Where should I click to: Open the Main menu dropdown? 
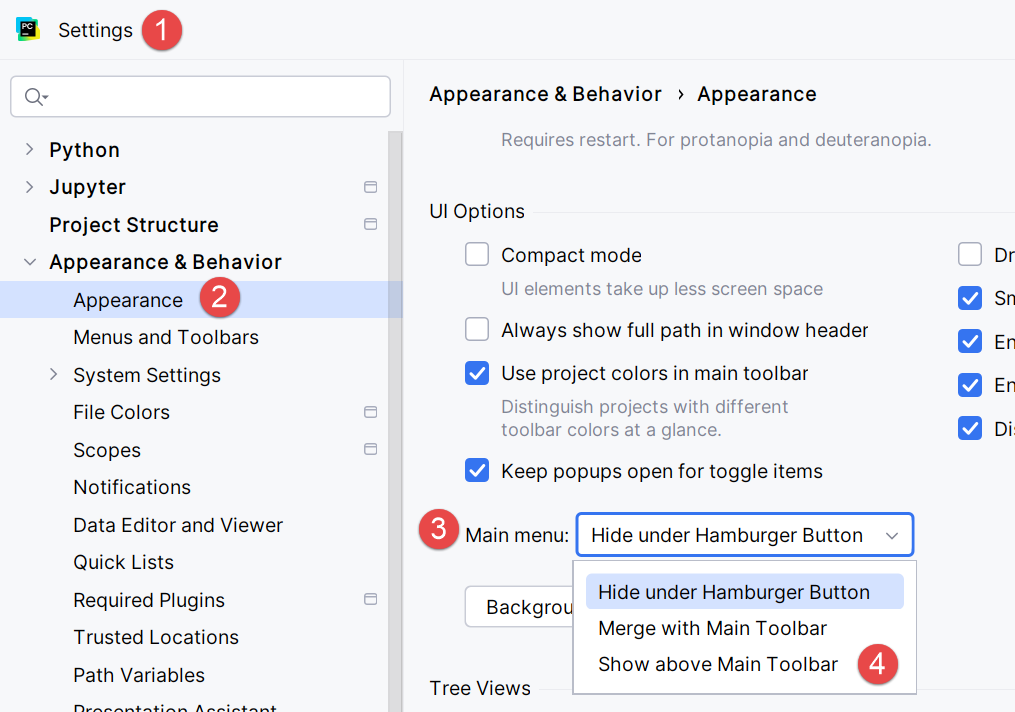tap(744, 535)
